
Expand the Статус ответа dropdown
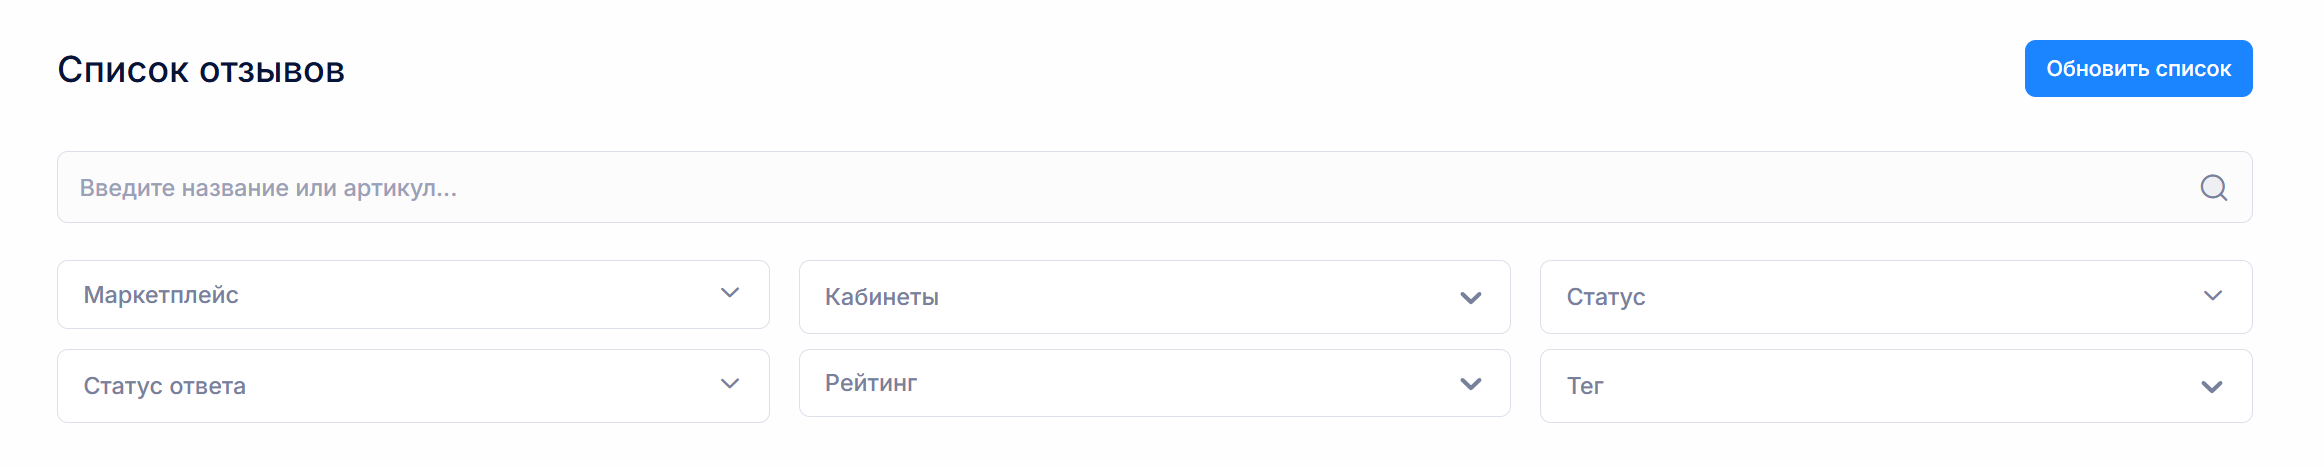point(413,386)
